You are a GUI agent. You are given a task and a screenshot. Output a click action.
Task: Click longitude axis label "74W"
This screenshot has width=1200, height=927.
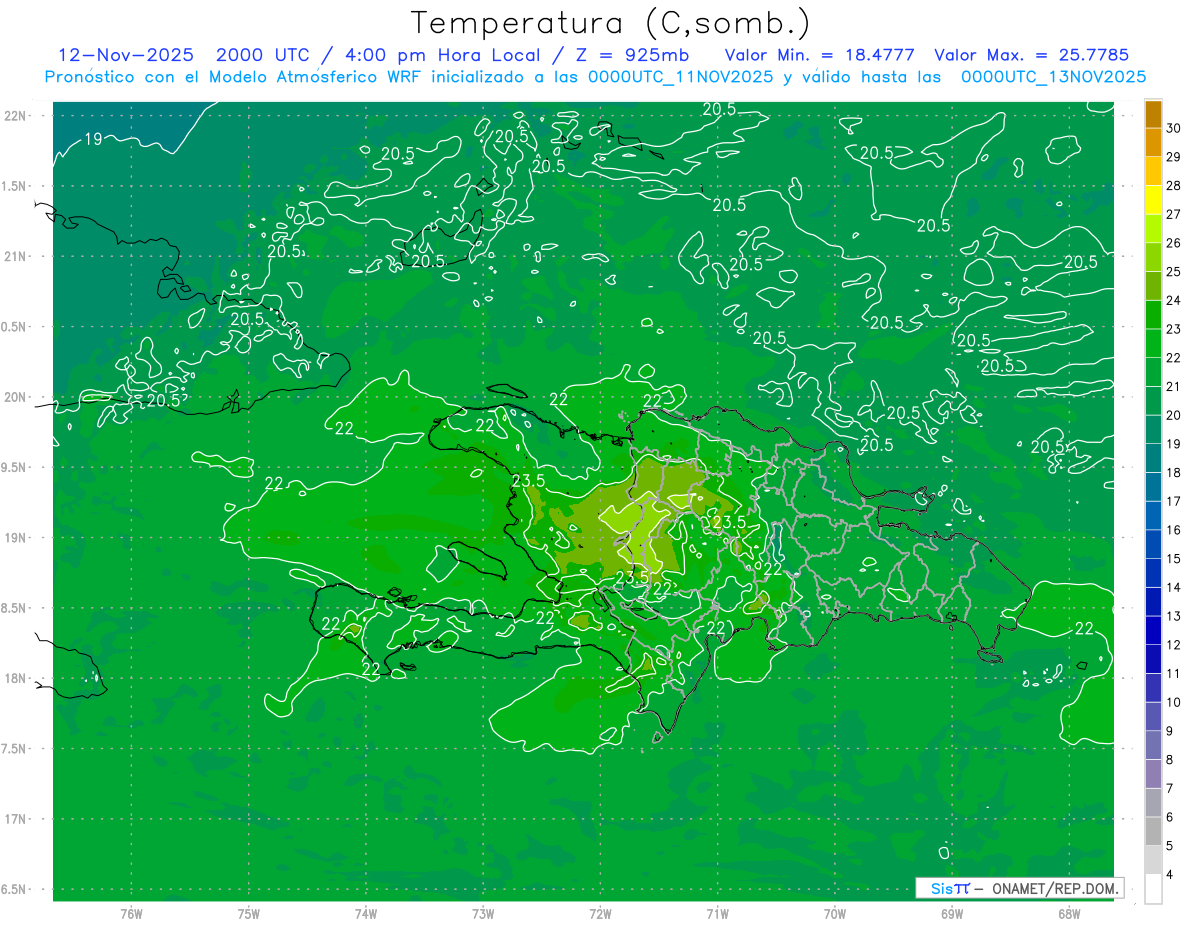(x=366, y=913)
